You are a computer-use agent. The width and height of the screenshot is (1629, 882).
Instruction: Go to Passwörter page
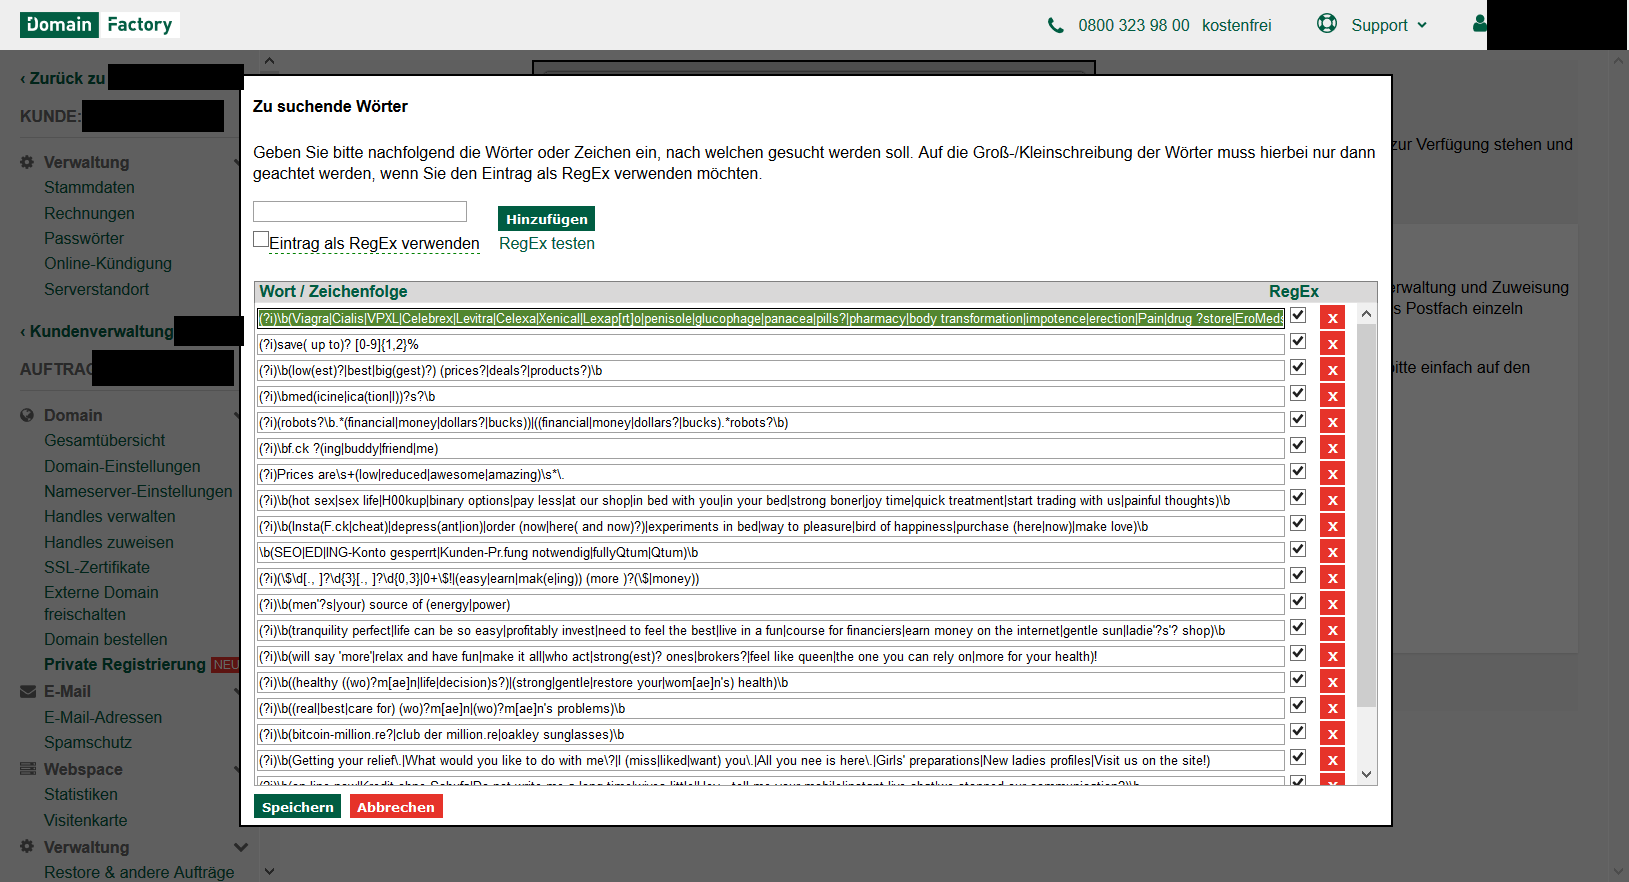pos(84,238)
